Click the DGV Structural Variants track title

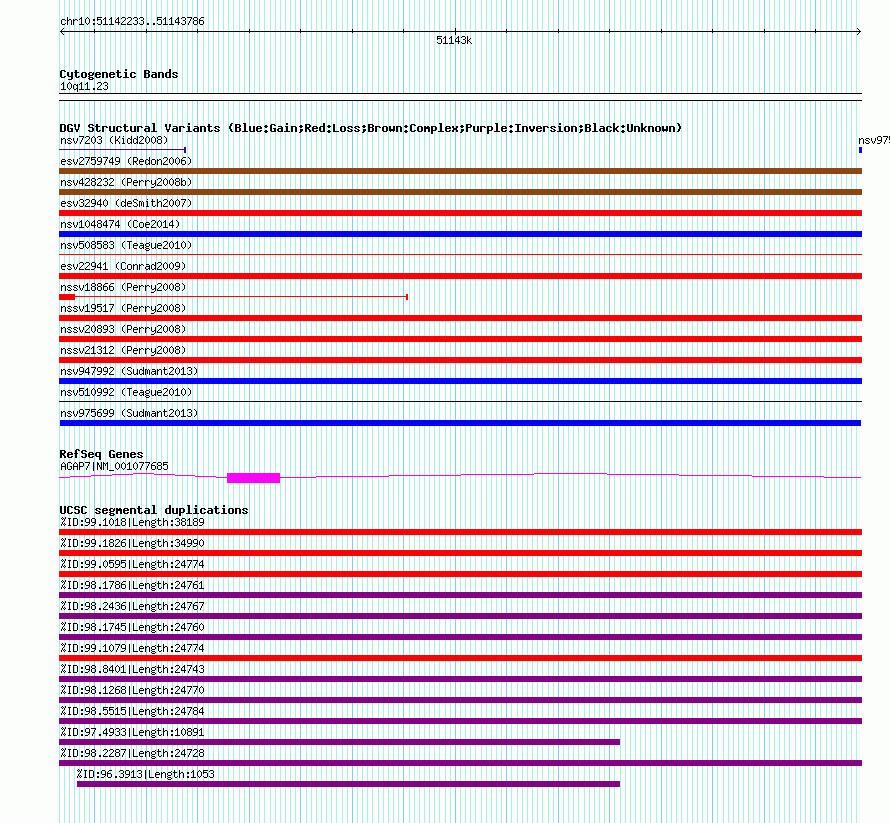370,128
